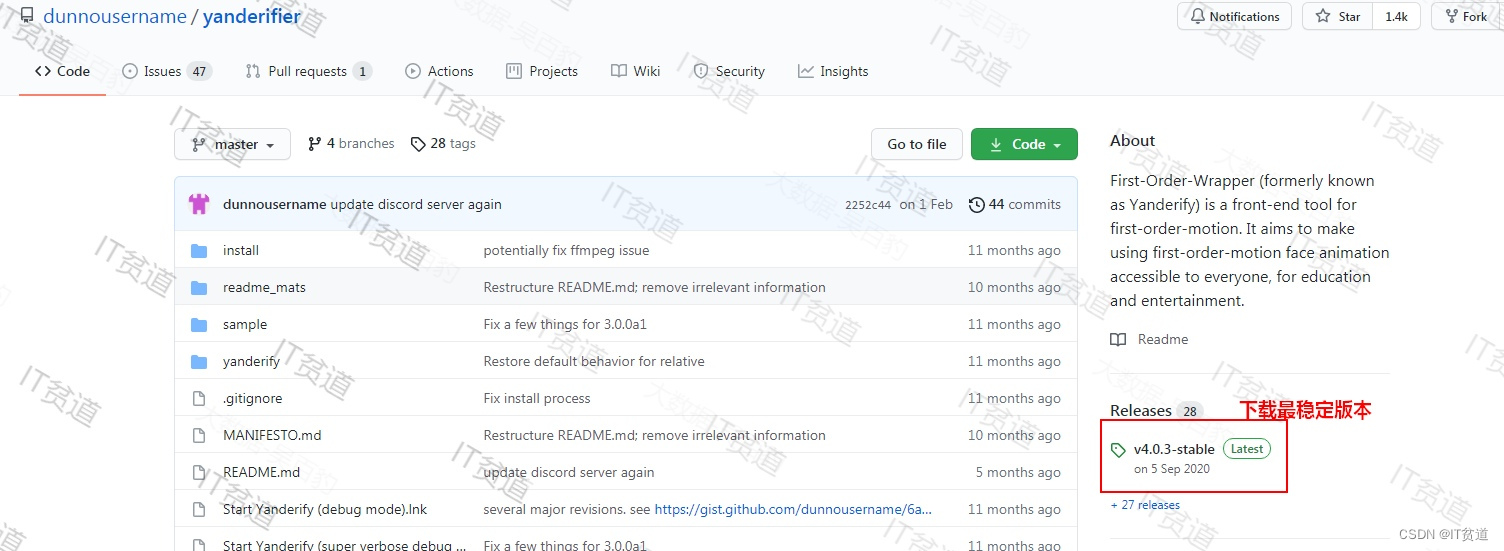The width and height of the screenshot is (1504, 551).
Task: Click the install folder icon
Action: [x=199, y=250]
